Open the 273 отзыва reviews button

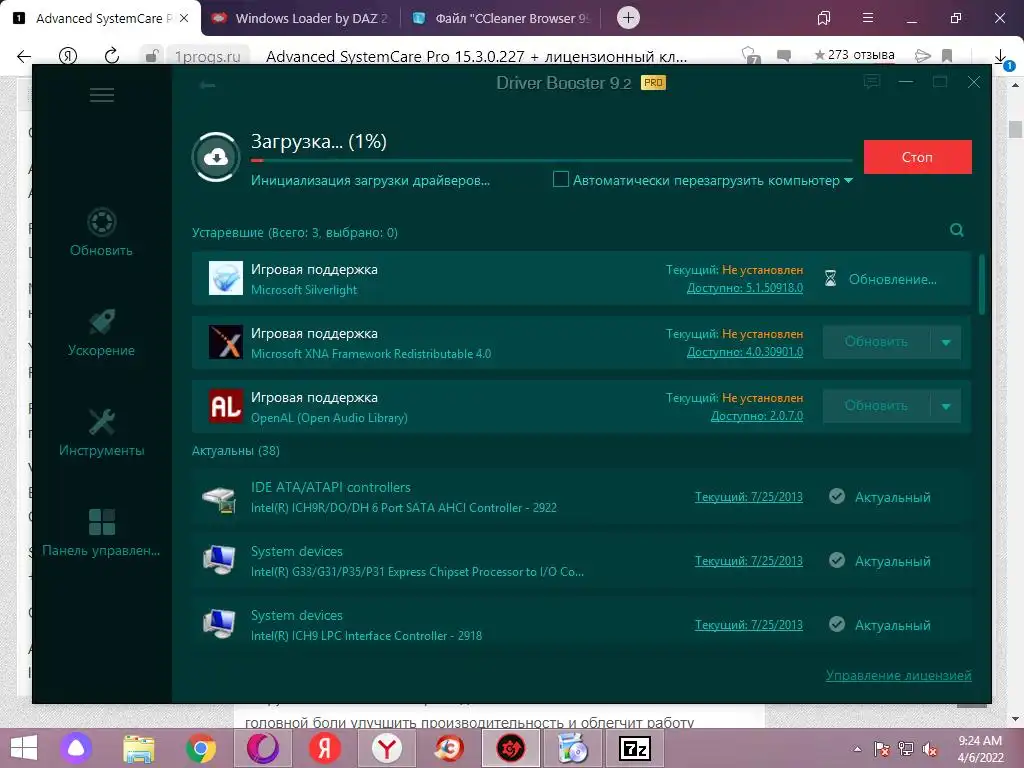pos(854,56)
